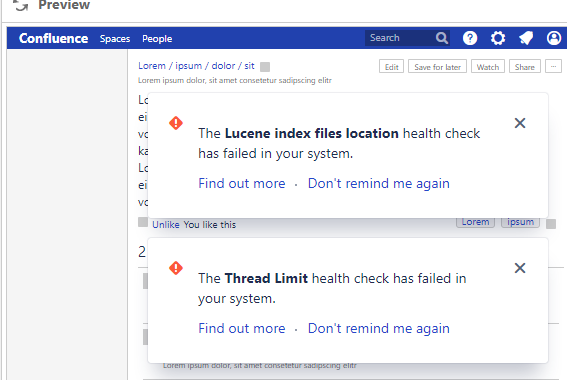The width and height of the screenshot is (567, 380).
Task: Open the sit breadcrumb link
Action: (x=249, y=66)
